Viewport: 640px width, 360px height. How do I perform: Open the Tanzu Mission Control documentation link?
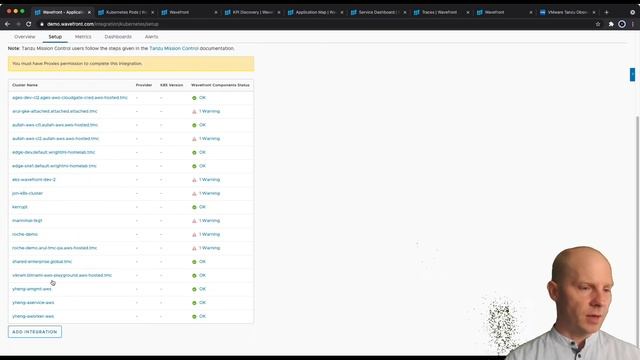[x=174, y=48]
